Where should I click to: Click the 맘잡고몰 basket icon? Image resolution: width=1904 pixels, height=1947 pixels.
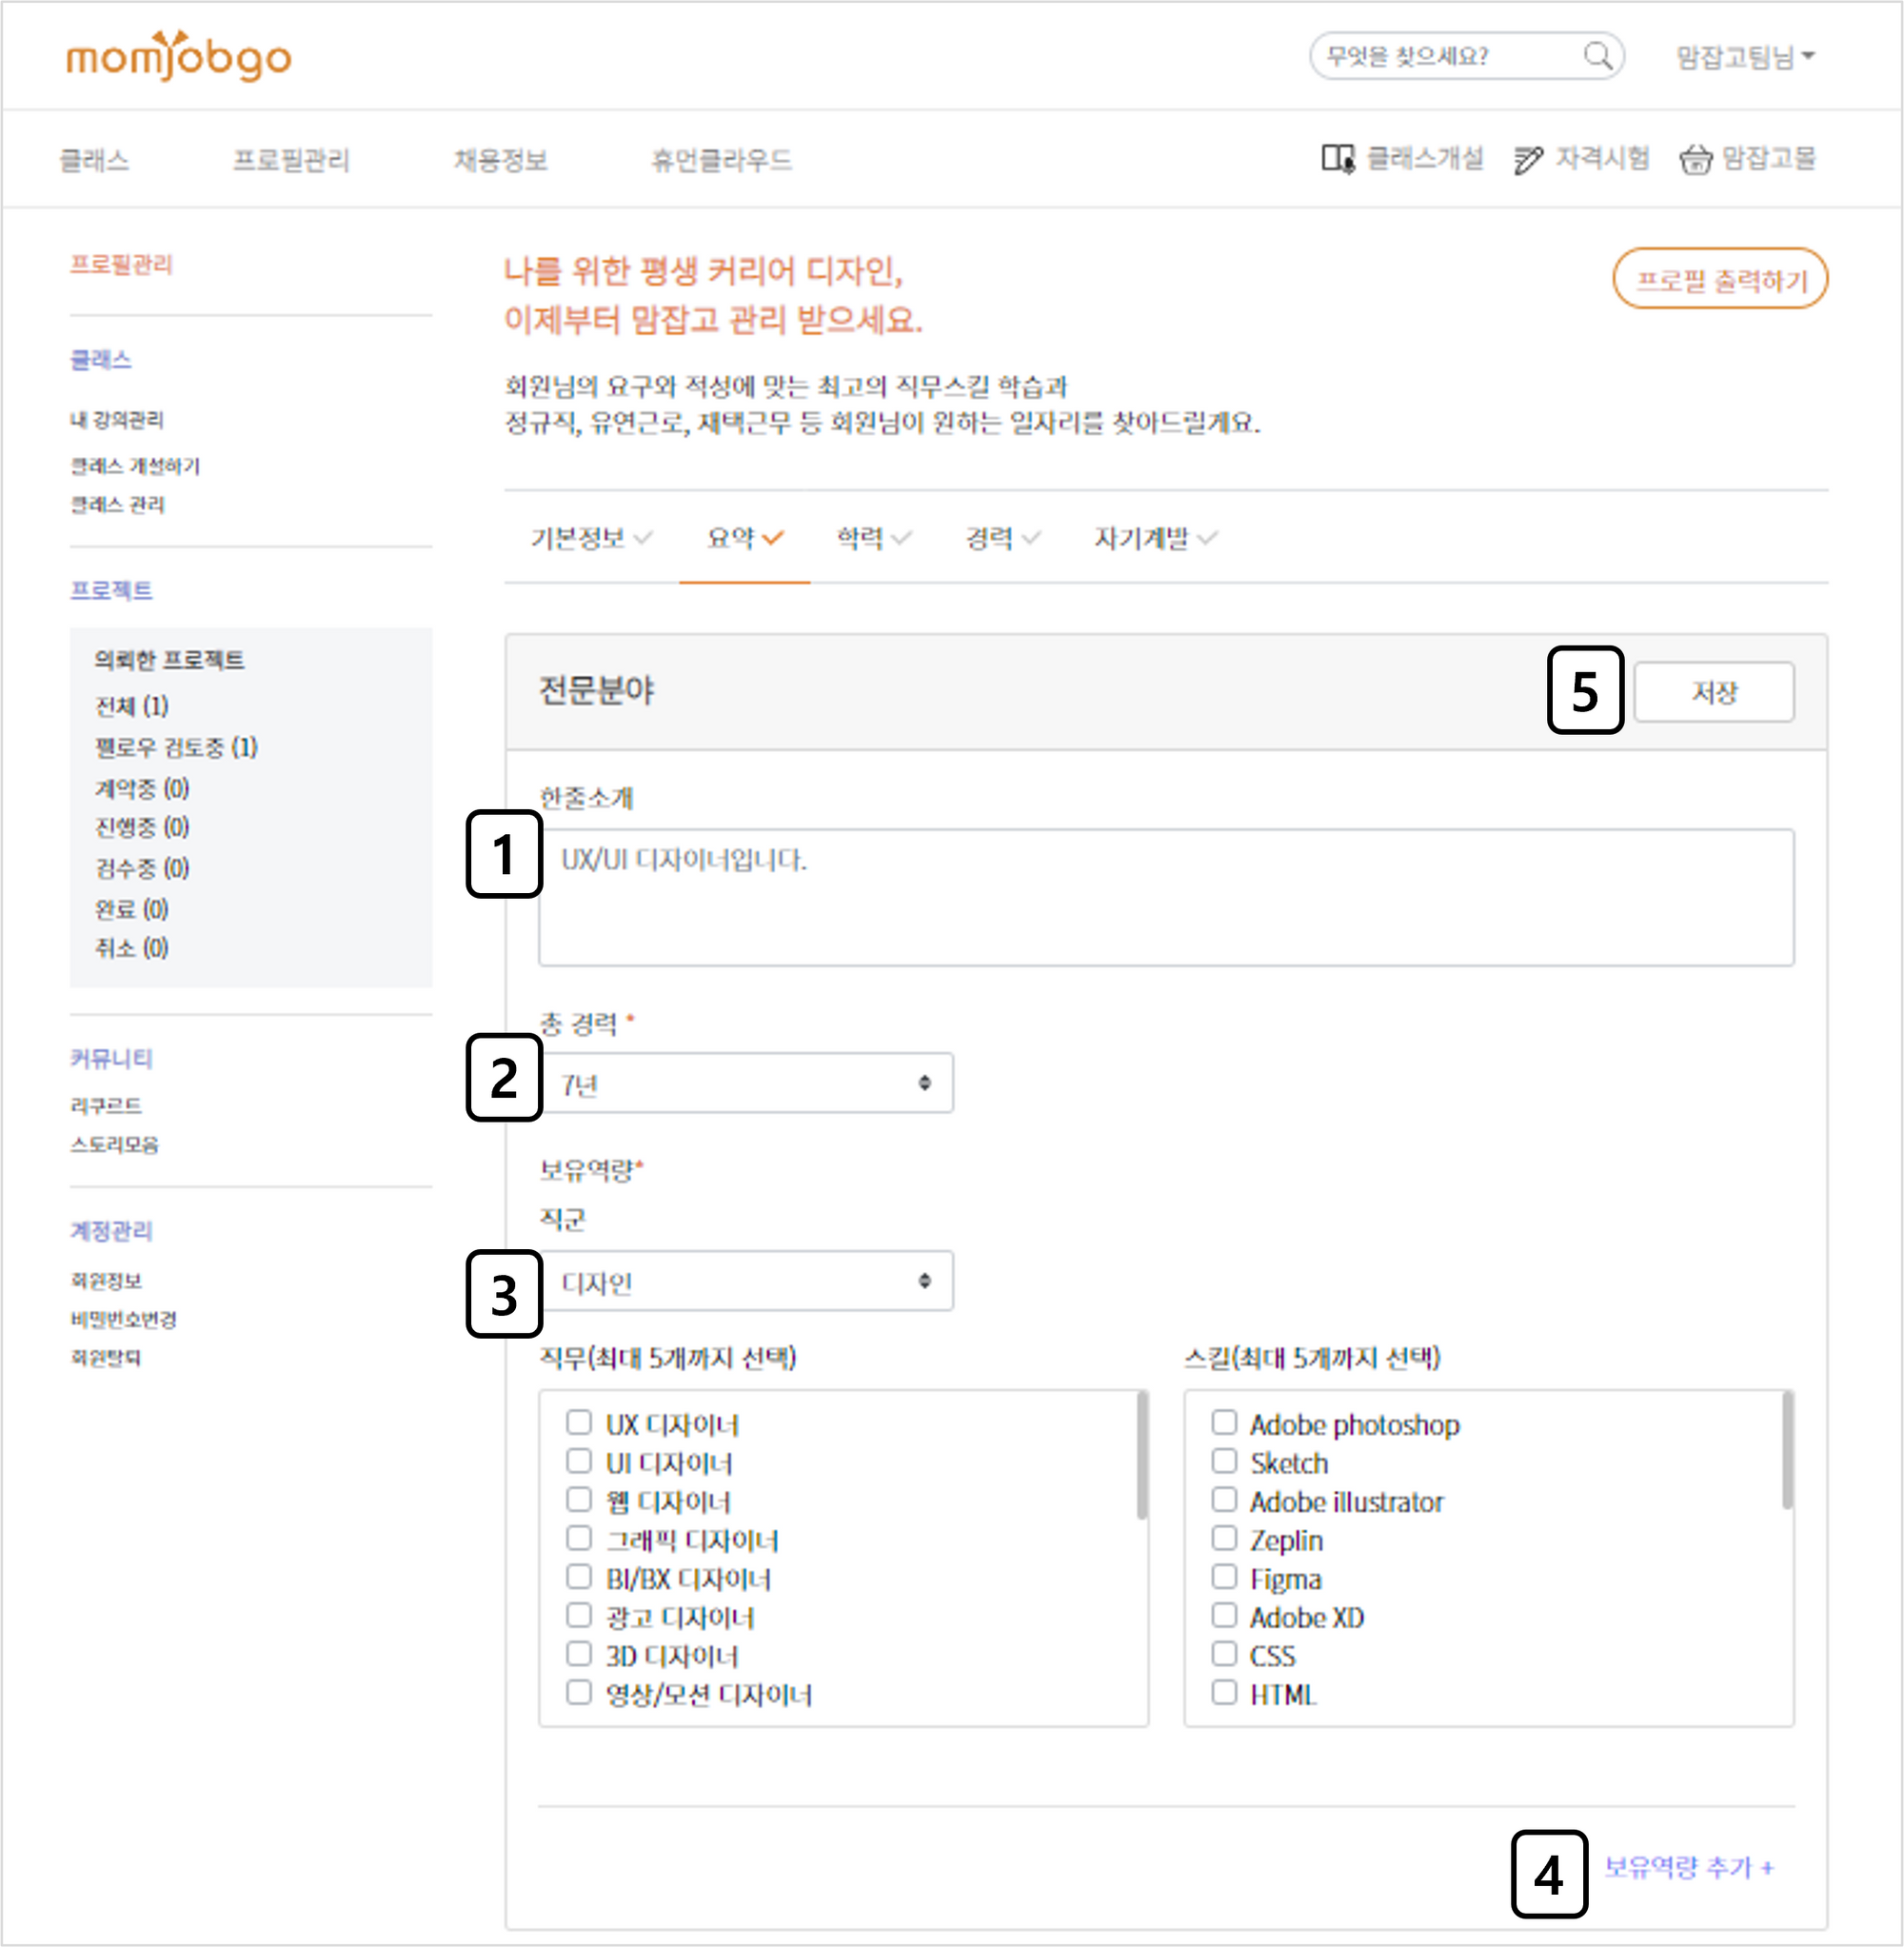1695,159
